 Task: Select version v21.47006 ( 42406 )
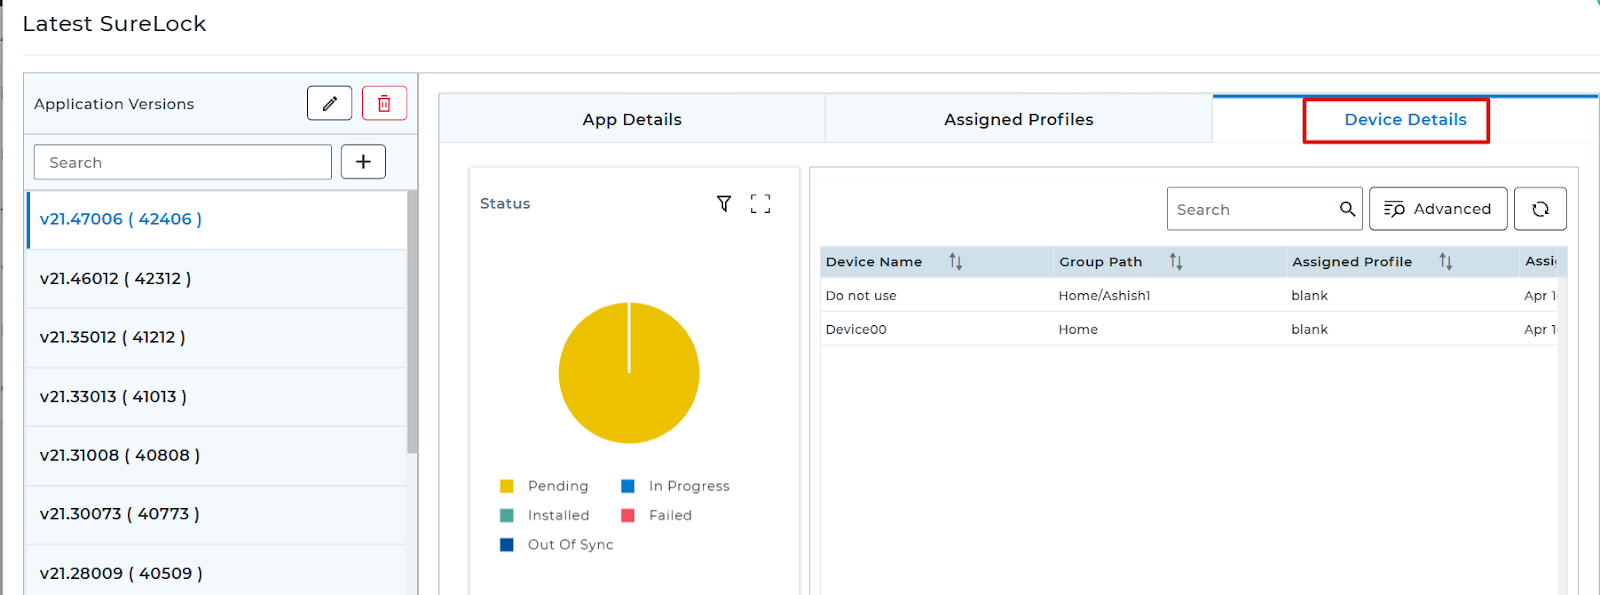click(x=216, y=219)
